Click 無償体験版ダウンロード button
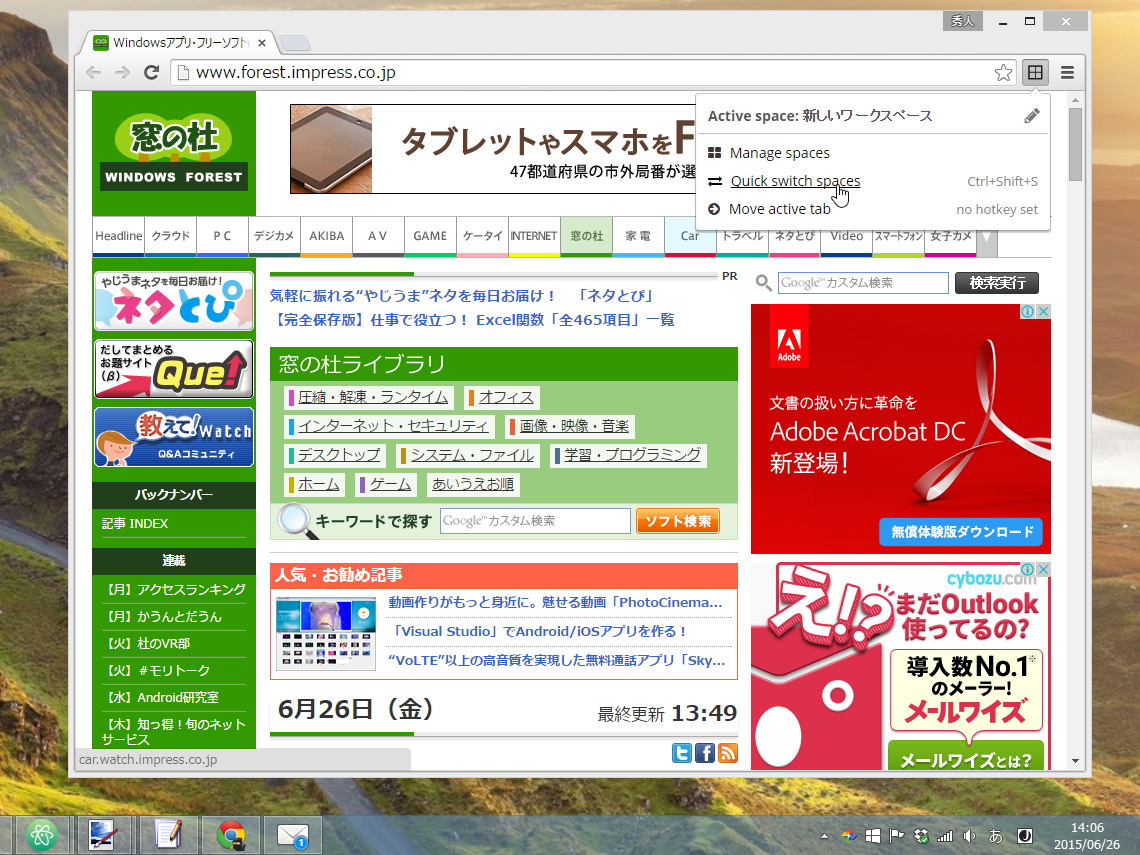Image resolution: width=1140 pixels, height=855 pixels. click(961, 531)
